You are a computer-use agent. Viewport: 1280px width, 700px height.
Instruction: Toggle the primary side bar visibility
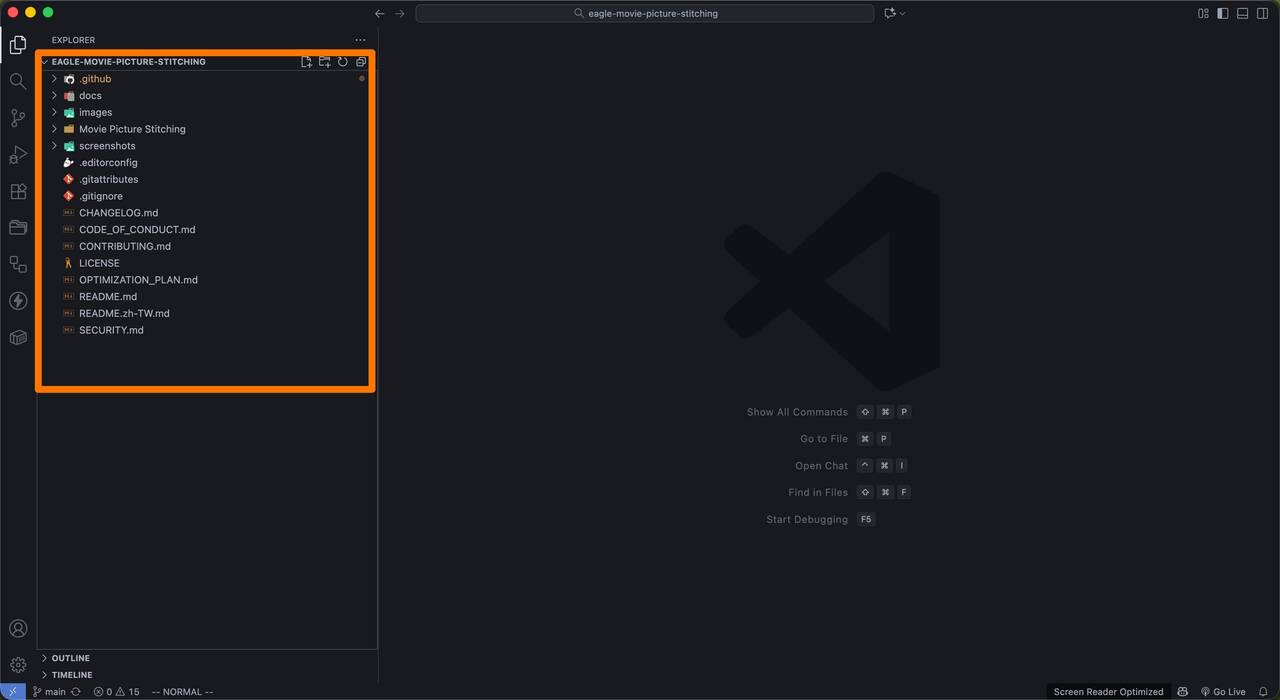1223,13
